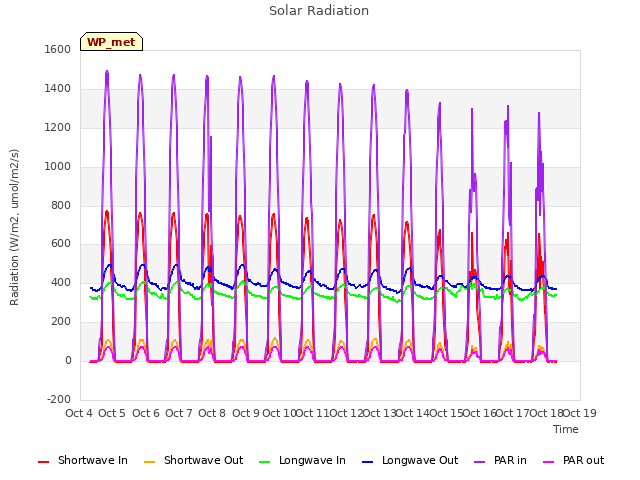Click the PAR in legend entry
The height and width of the screenshot is (480, 640).
tap(500, 460)
